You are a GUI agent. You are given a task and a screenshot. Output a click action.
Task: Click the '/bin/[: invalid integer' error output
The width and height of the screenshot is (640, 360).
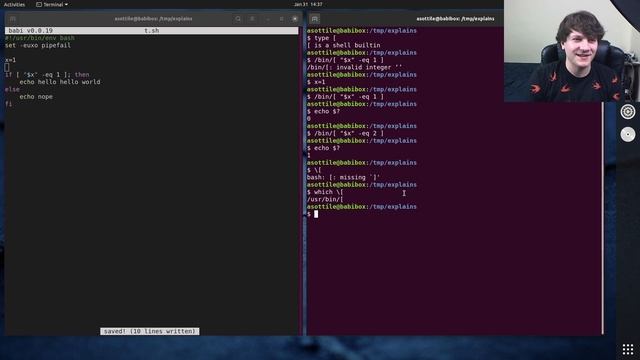click(x=354, y=67)
